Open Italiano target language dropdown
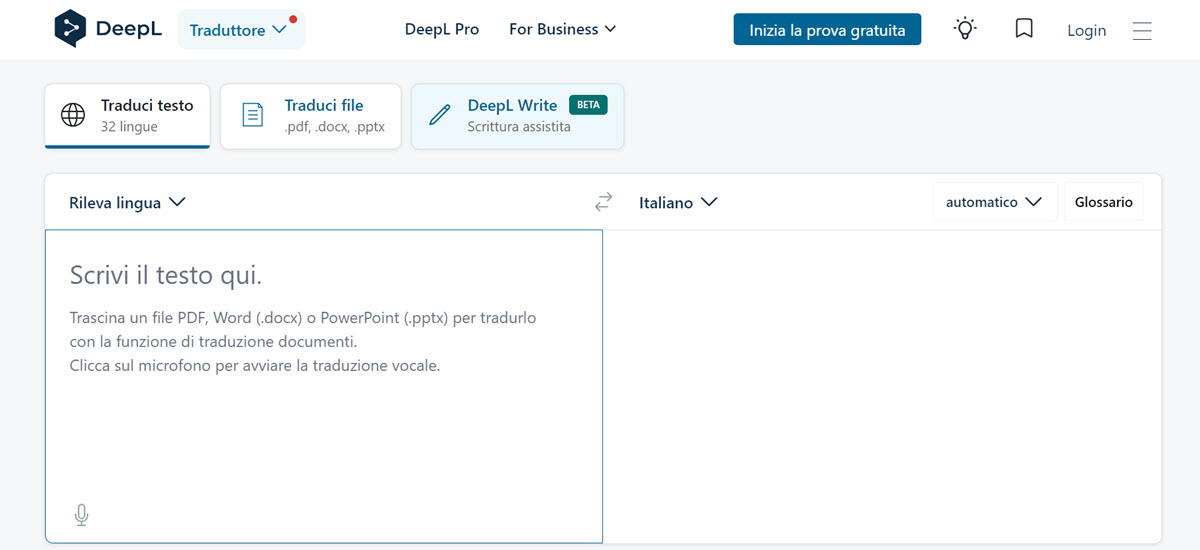 point(678,202)
